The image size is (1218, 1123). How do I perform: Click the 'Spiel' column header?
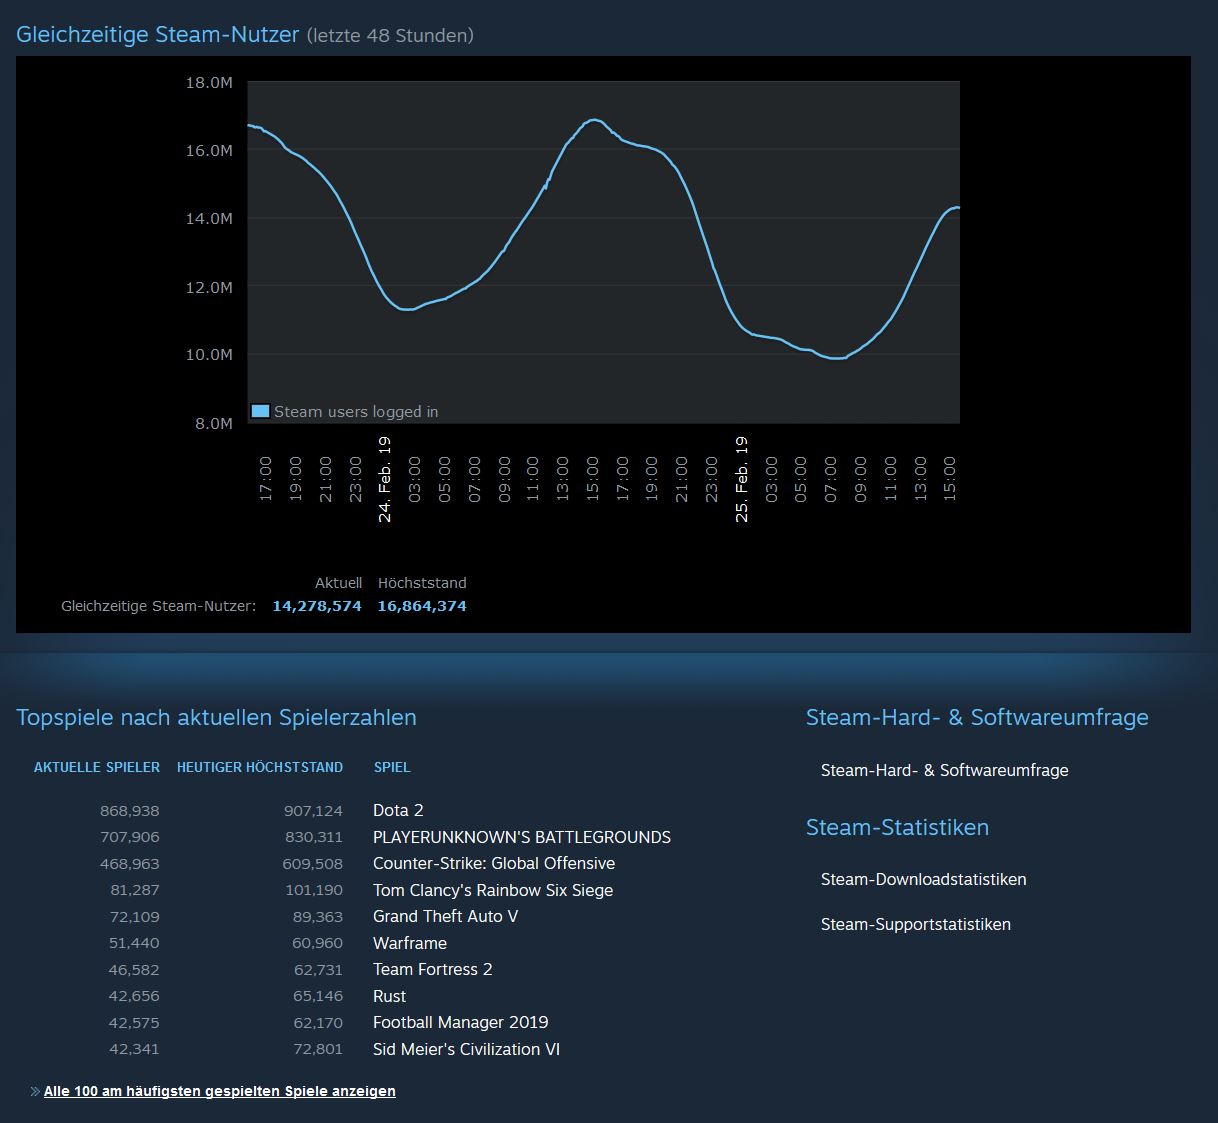pyautogui.click(x=392, y=767)
